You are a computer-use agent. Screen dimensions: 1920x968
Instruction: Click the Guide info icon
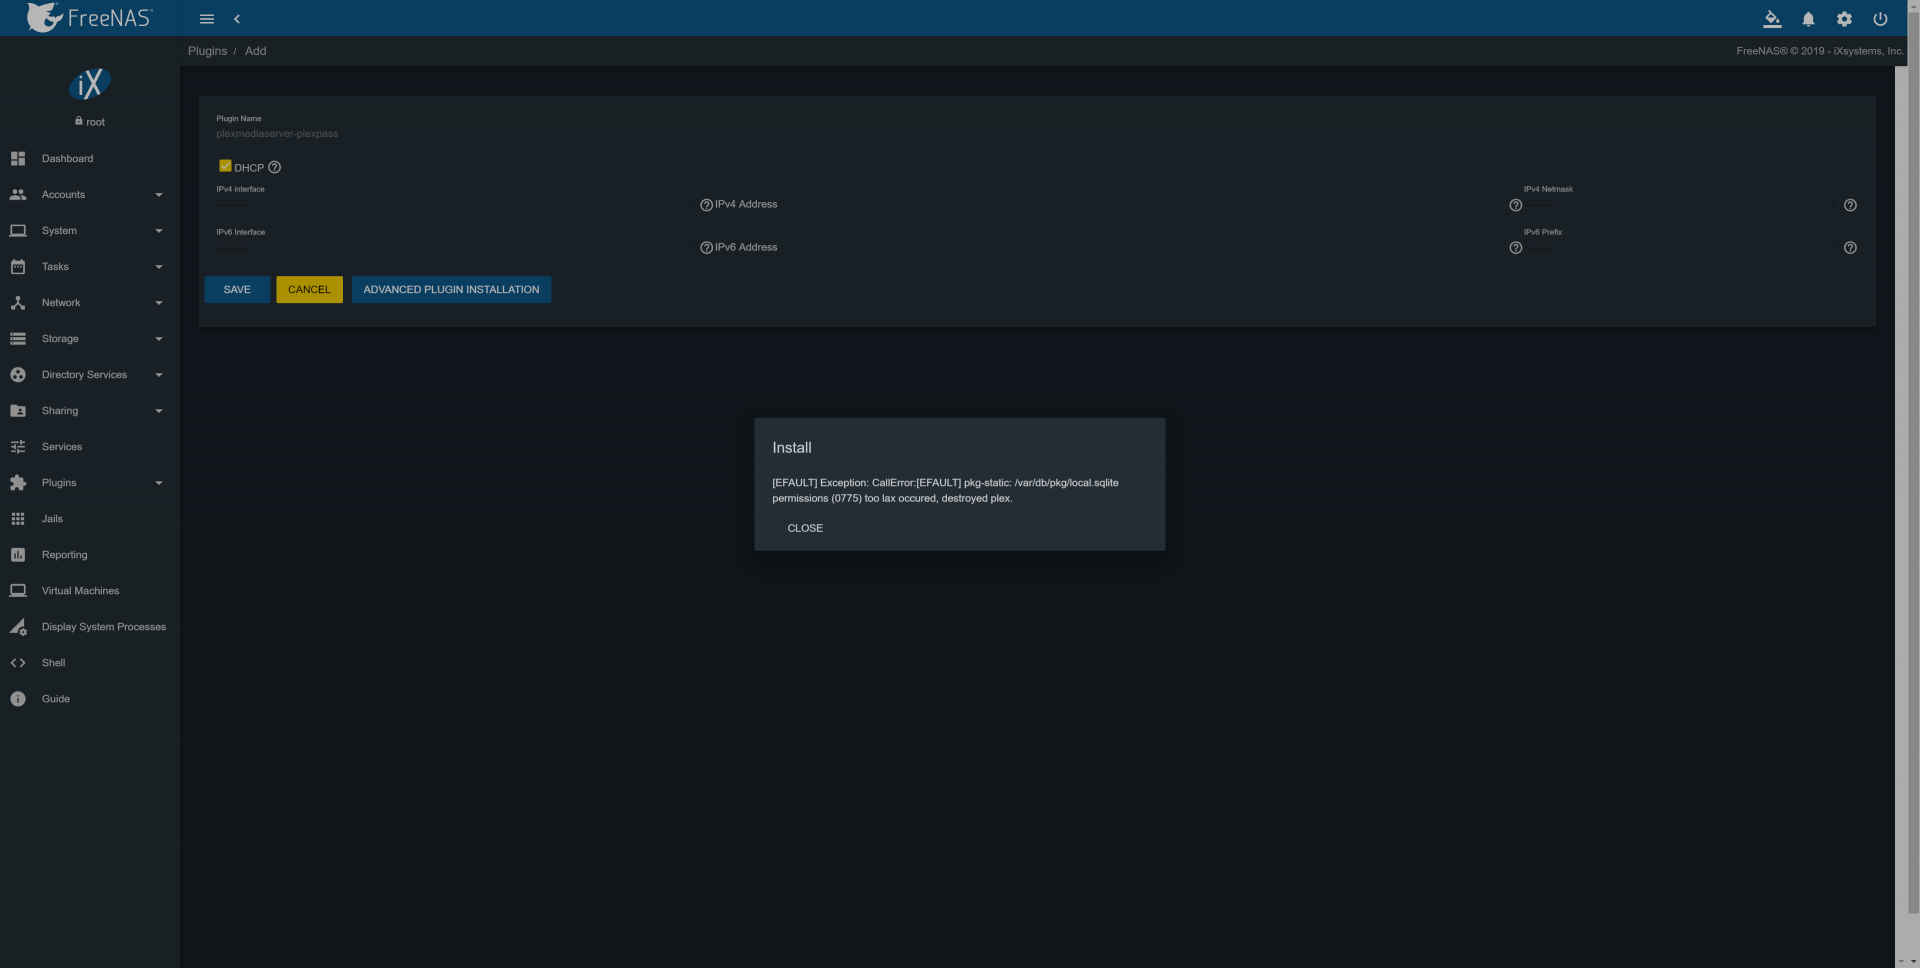coord(18,699)
